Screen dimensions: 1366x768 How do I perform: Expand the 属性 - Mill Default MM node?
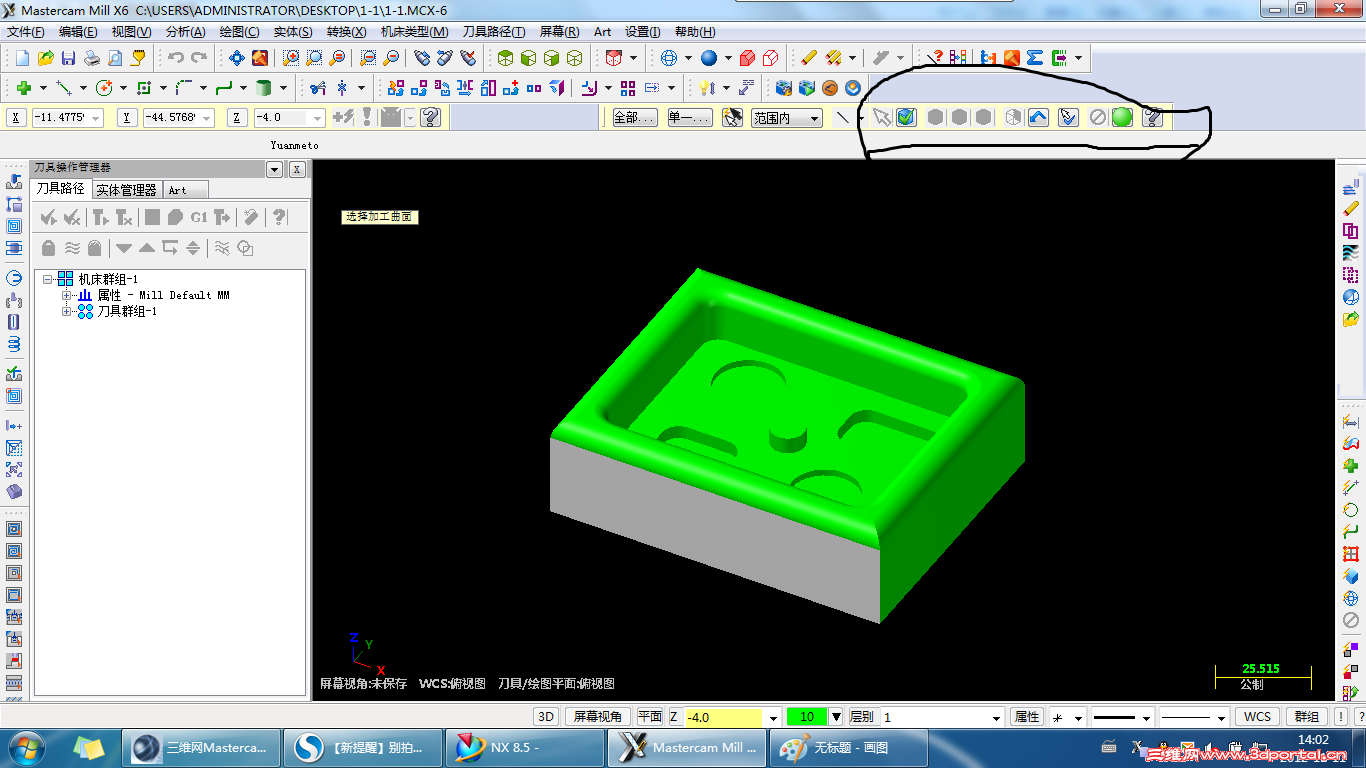point(66,295)
